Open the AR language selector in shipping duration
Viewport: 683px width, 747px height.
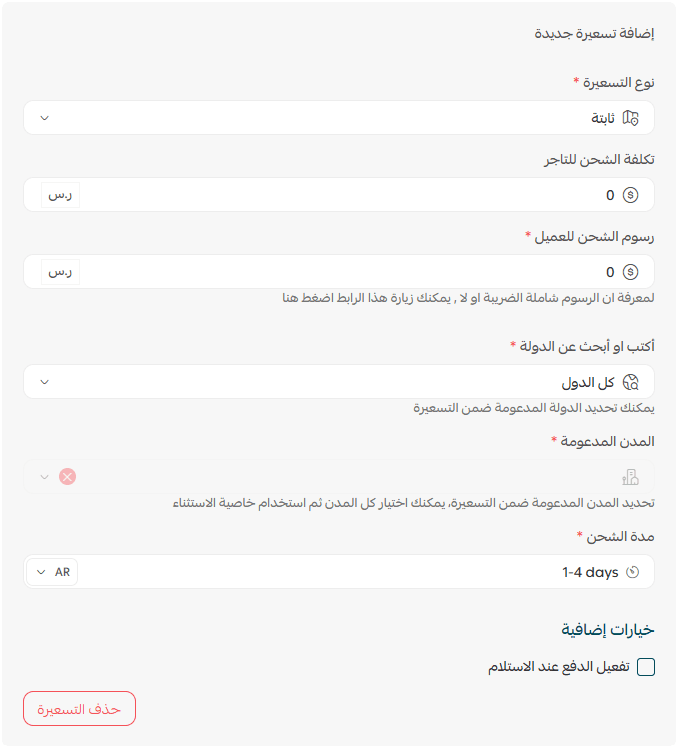pyautogui.click(x=52, y=572)
